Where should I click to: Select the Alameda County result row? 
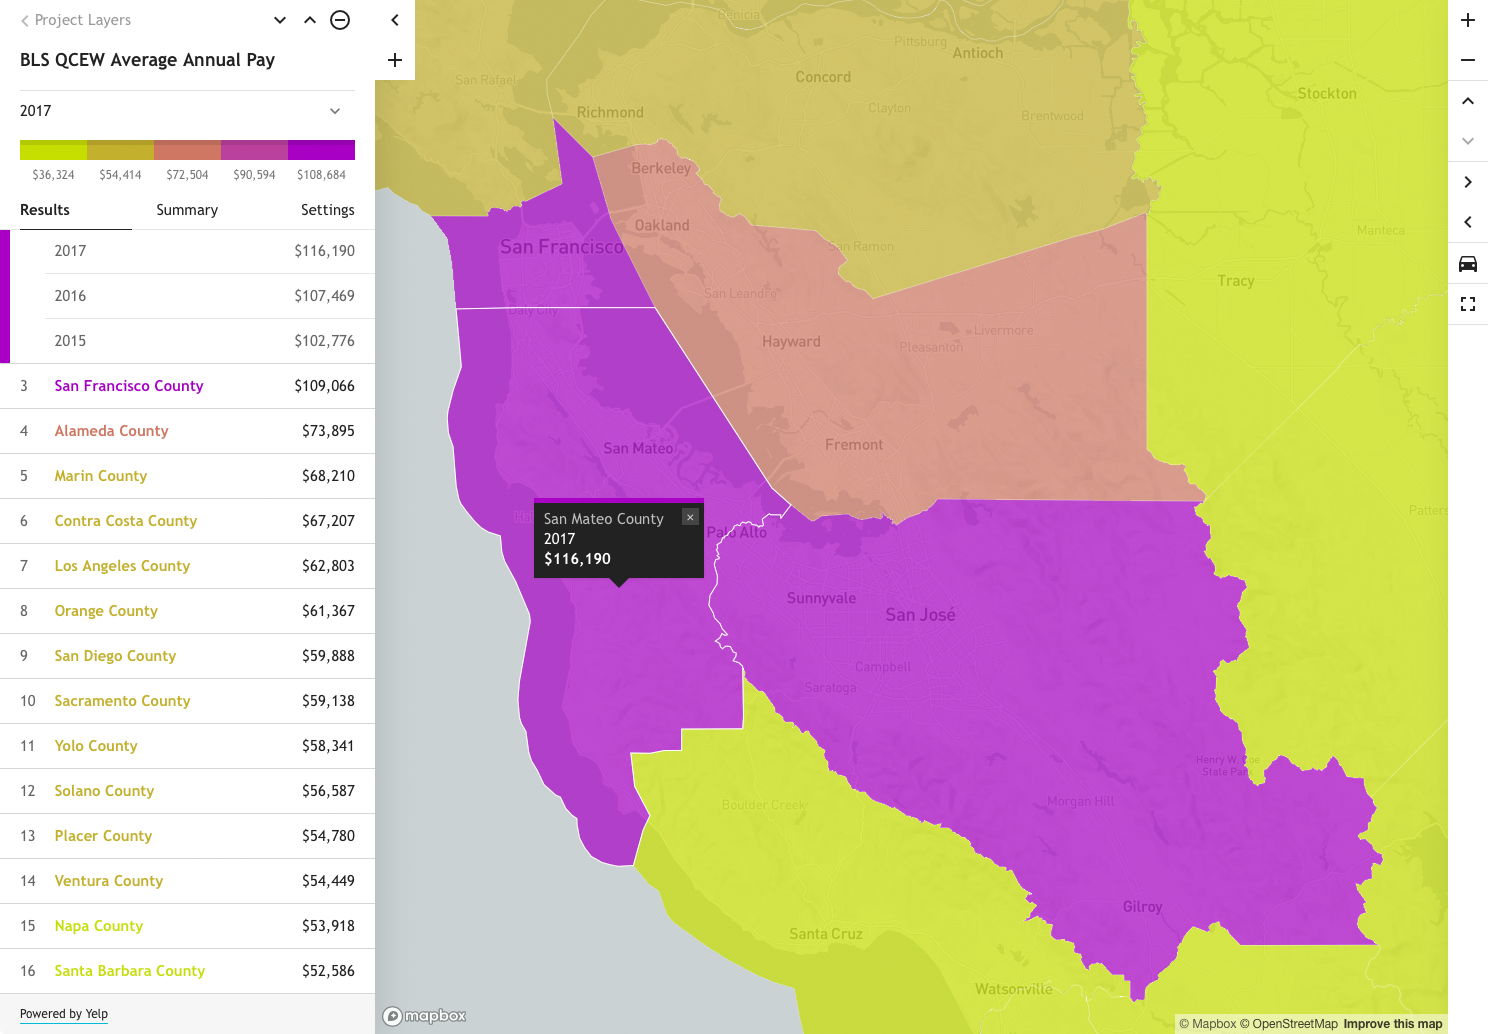click(187, 431)
